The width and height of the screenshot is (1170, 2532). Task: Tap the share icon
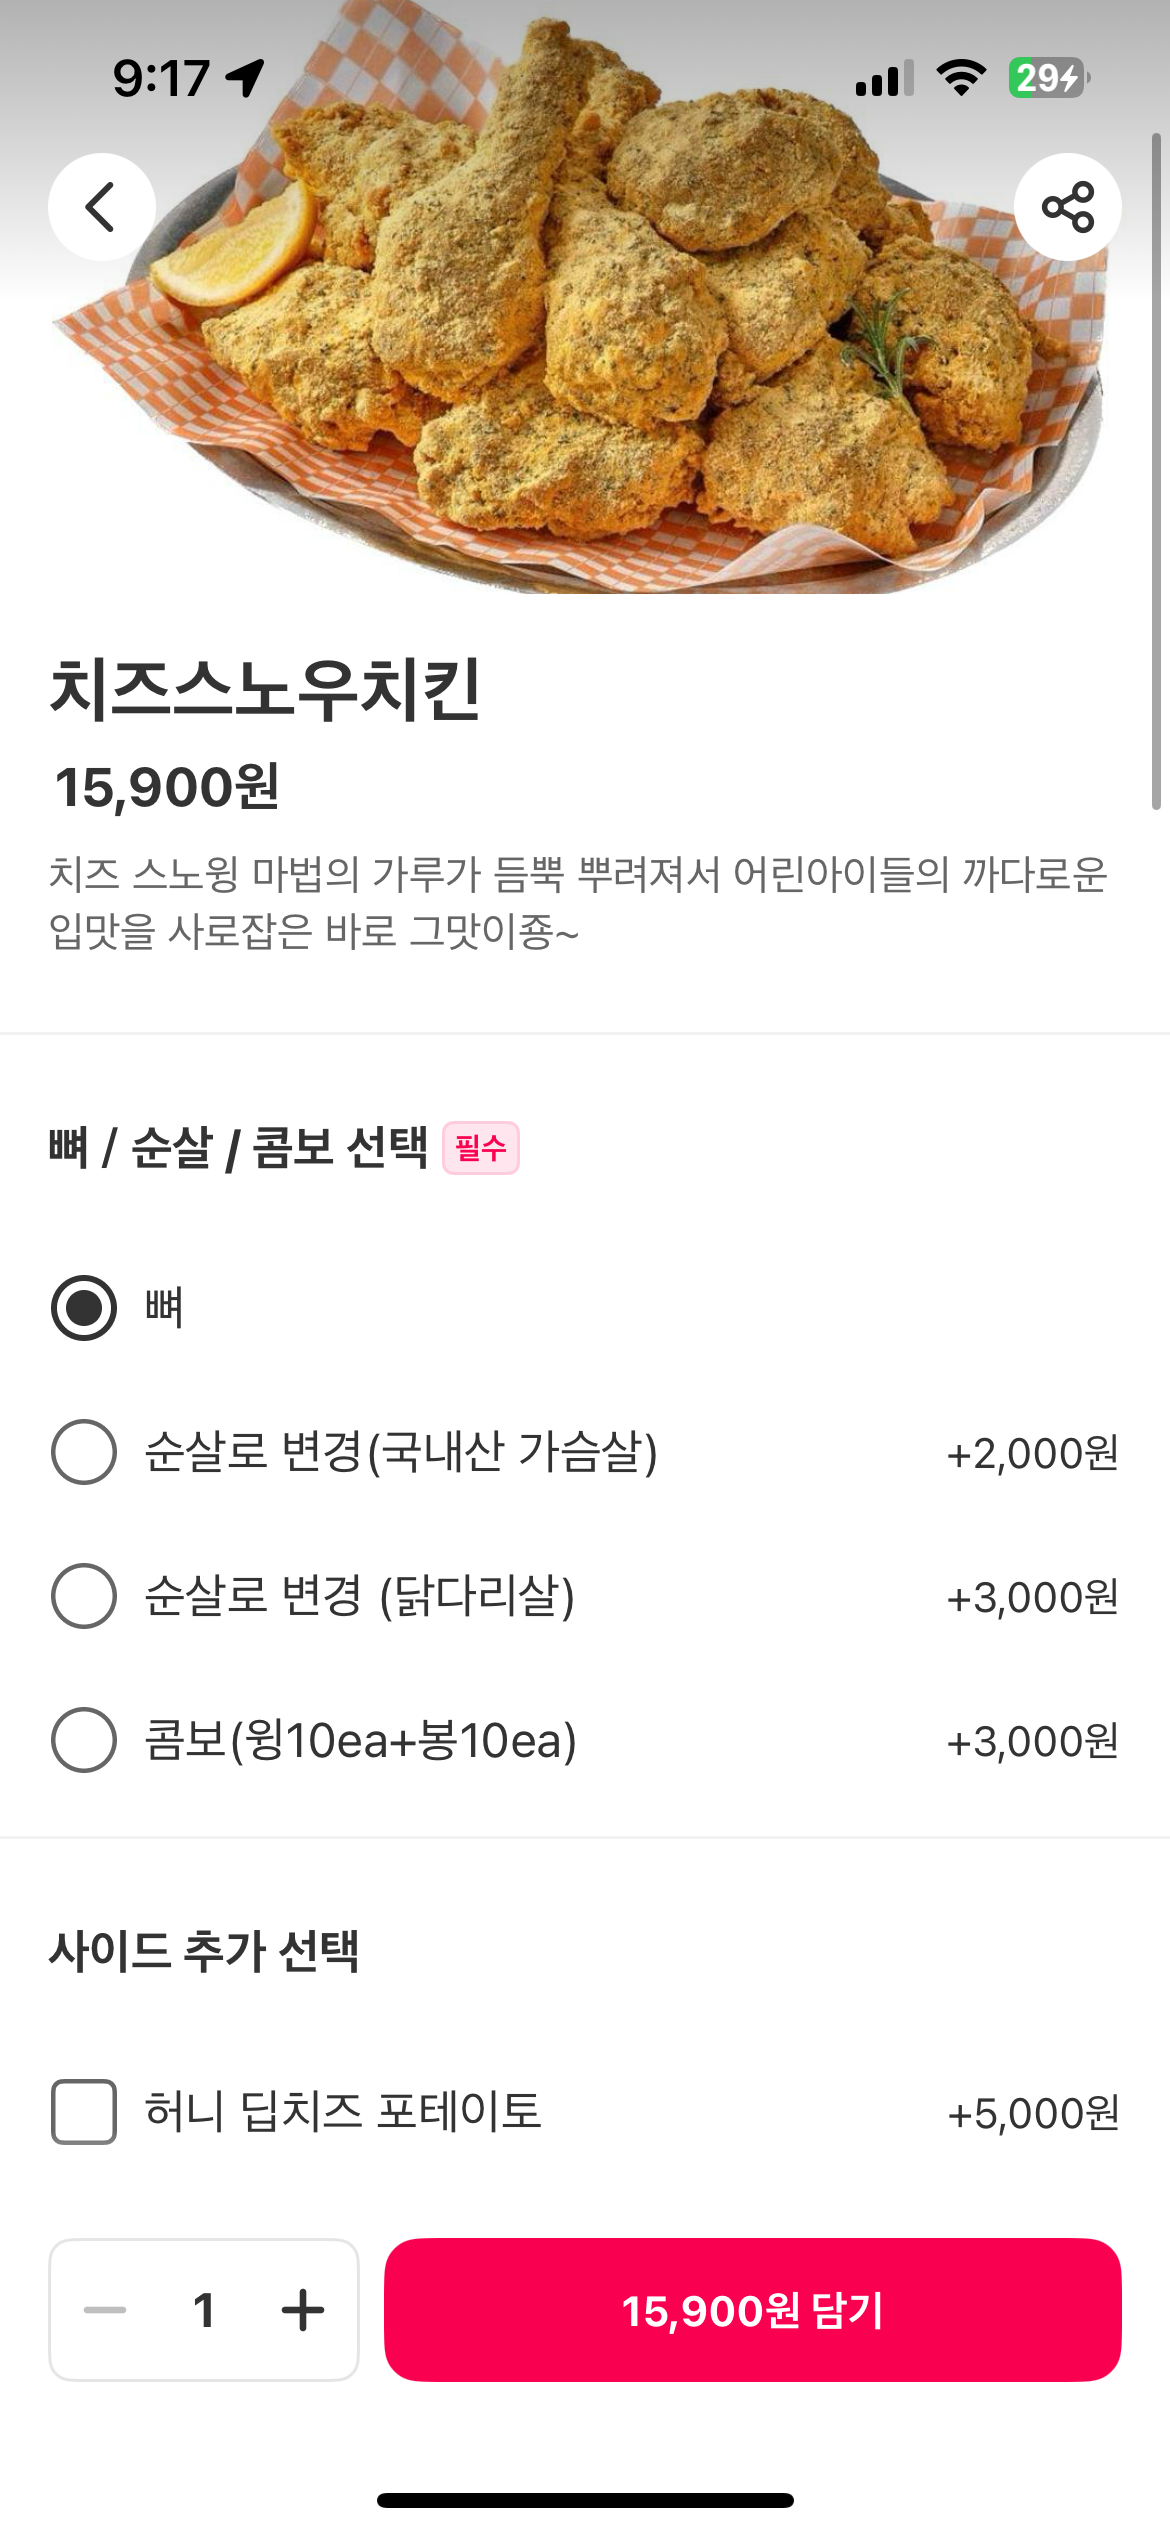coord(1067,207)
